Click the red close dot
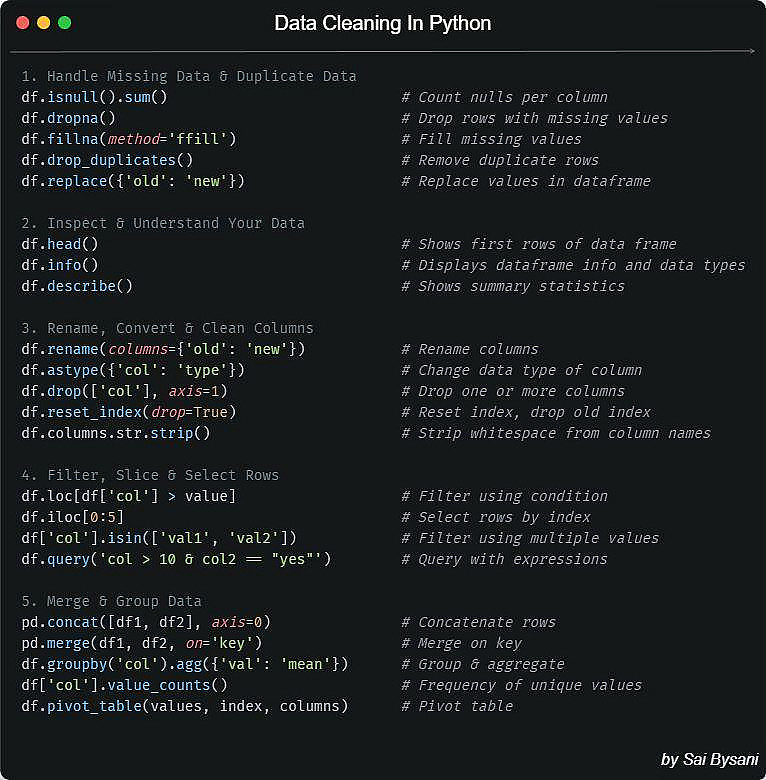Viewport: 766px width, 780px height. pyautogui.click(x=23, y=22)
